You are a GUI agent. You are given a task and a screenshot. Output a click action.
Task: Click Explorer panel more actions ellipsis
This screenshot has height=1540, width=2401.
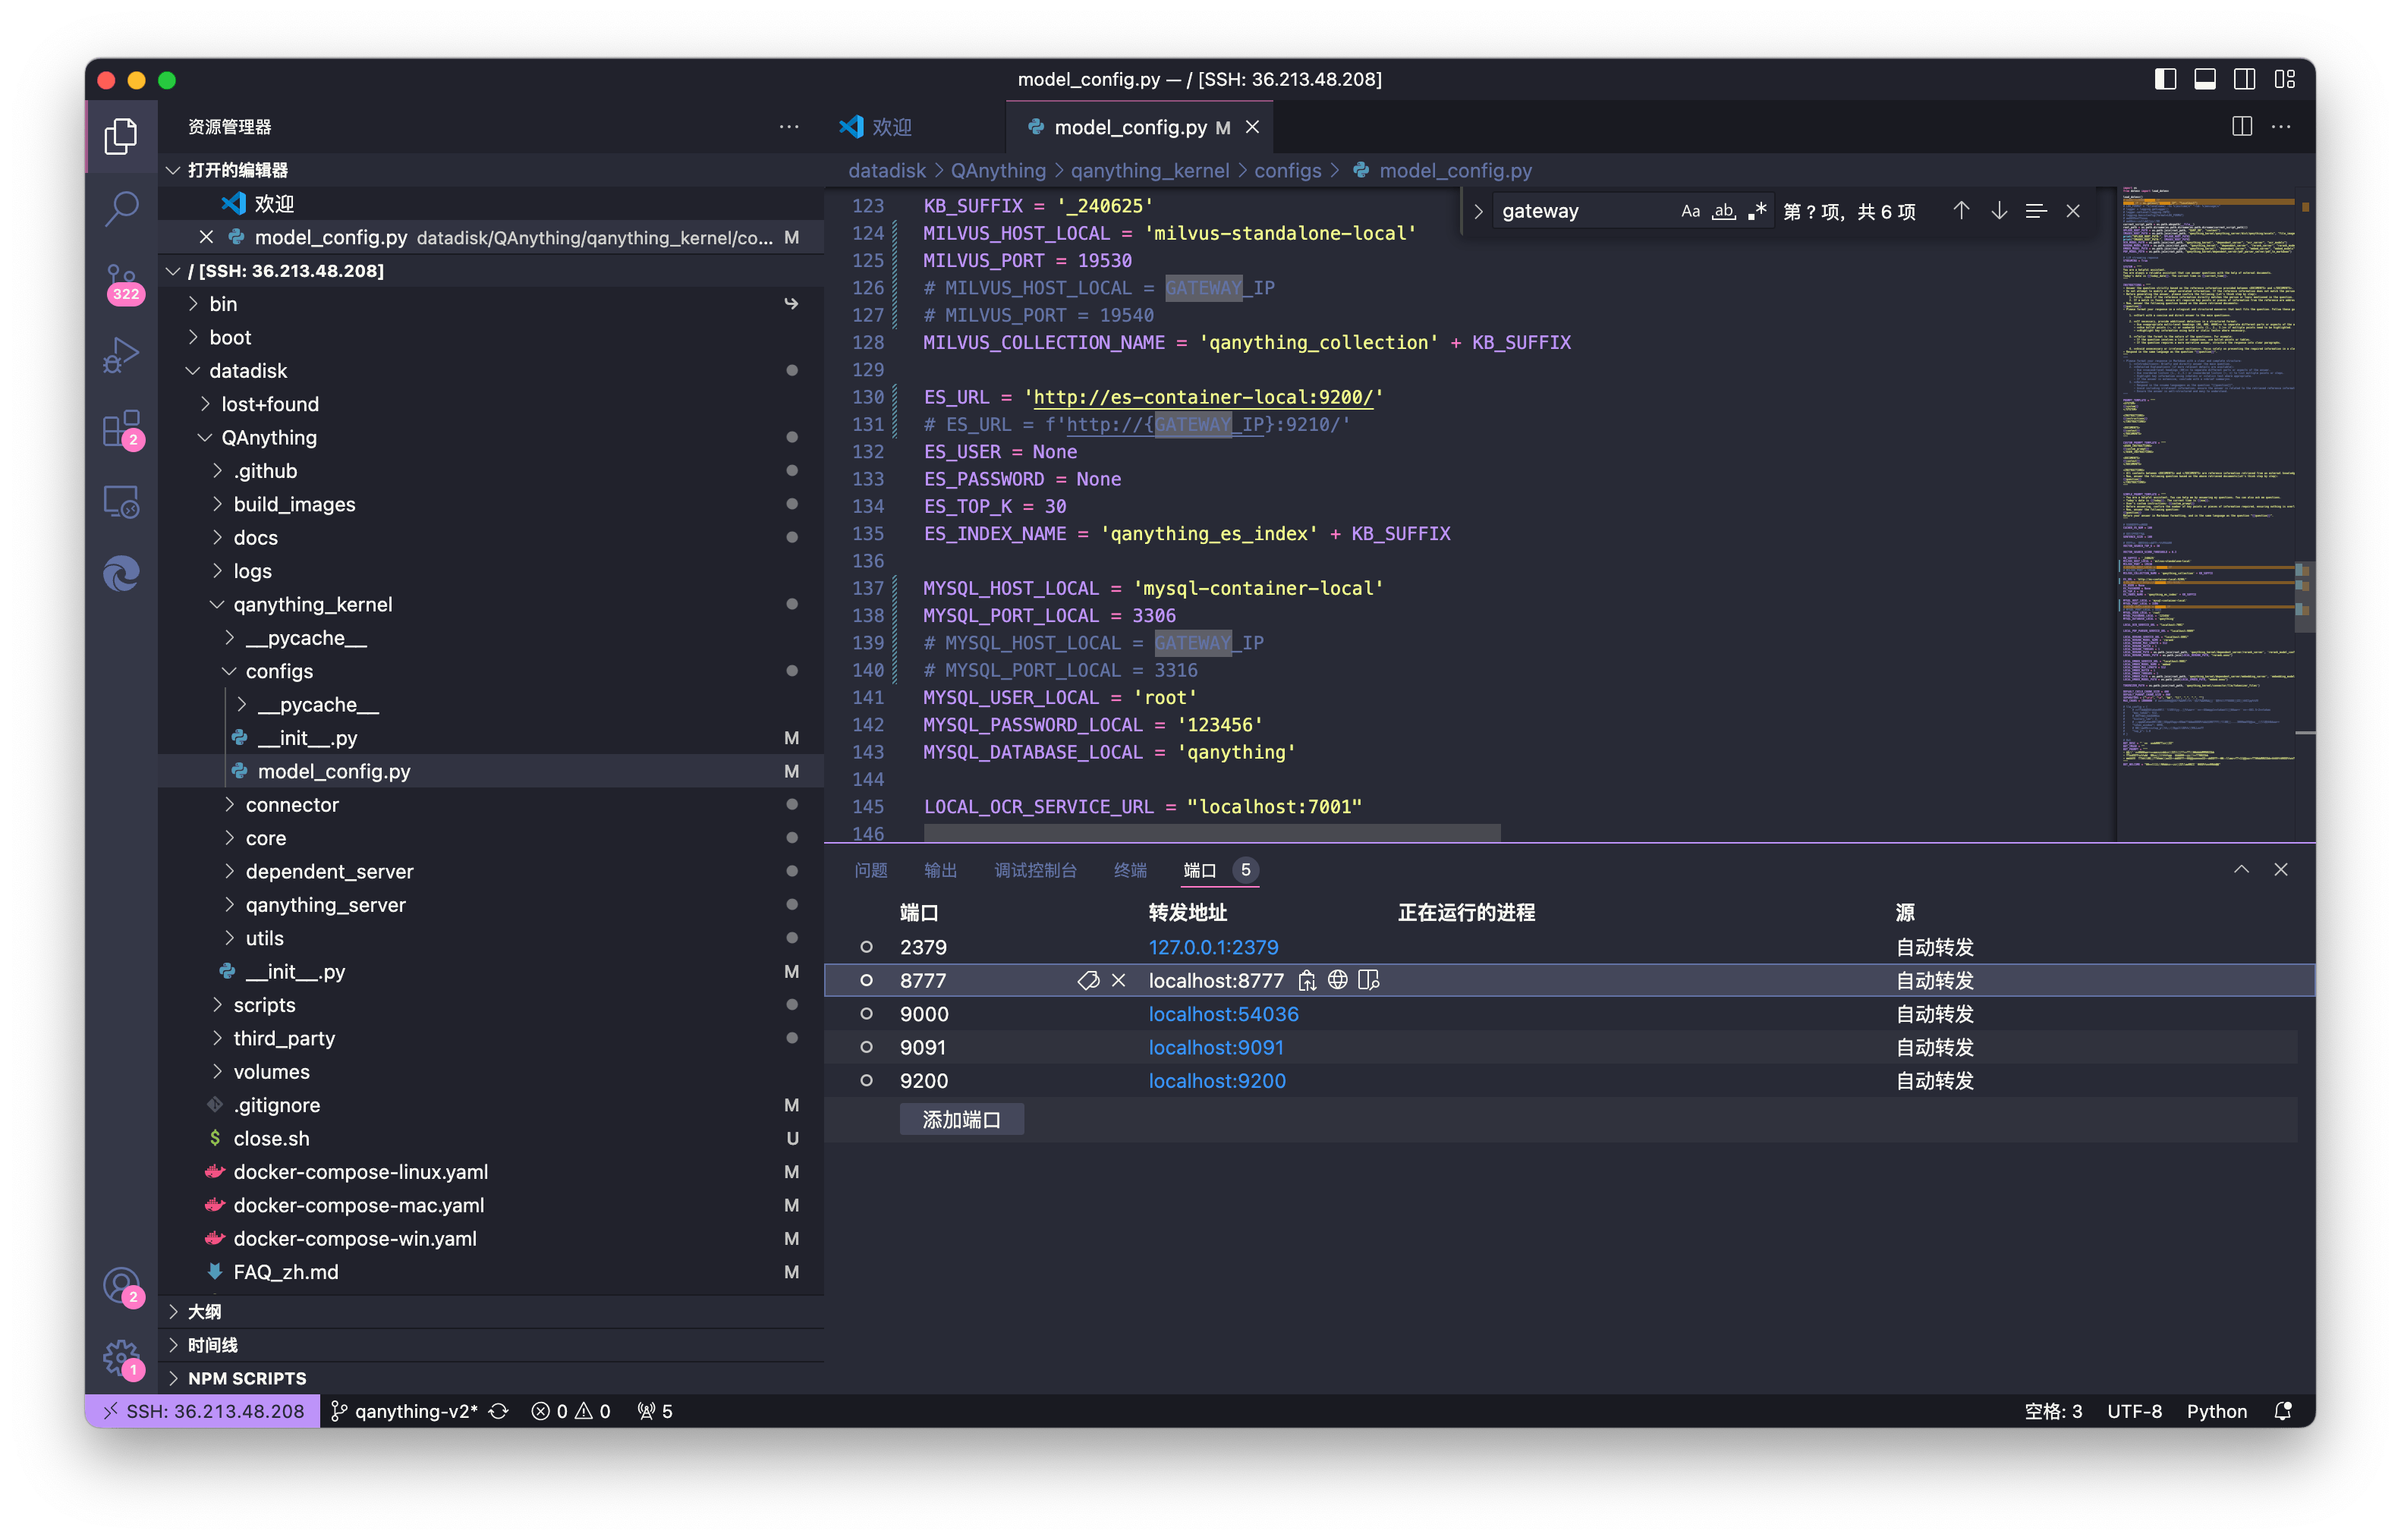click(789, 127)
